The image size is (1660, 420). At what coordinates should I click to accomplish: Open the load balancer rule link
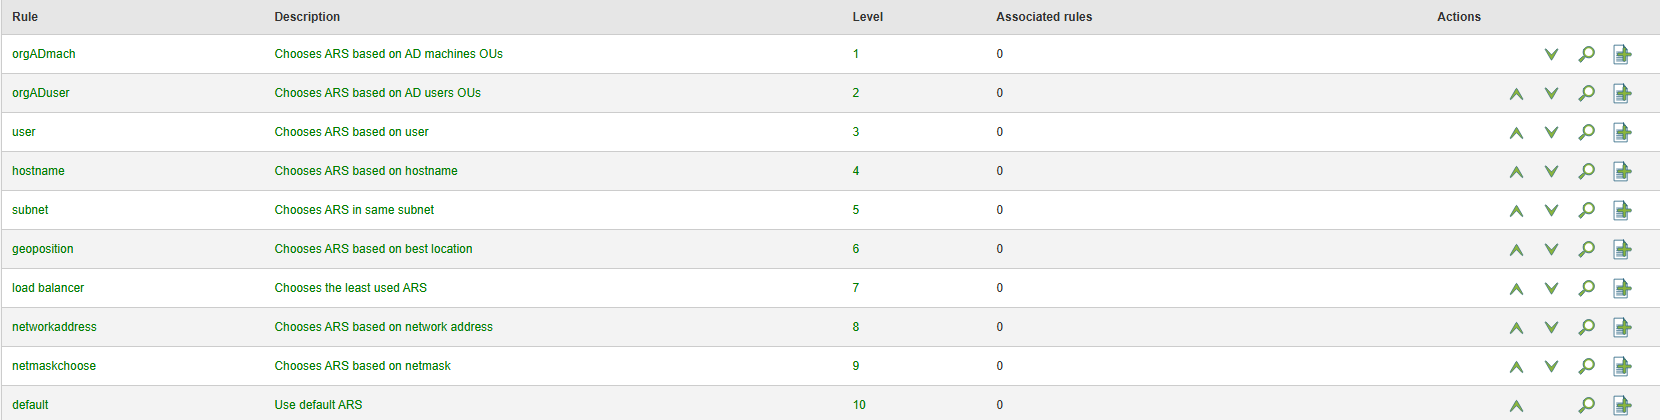coord(48,288)
